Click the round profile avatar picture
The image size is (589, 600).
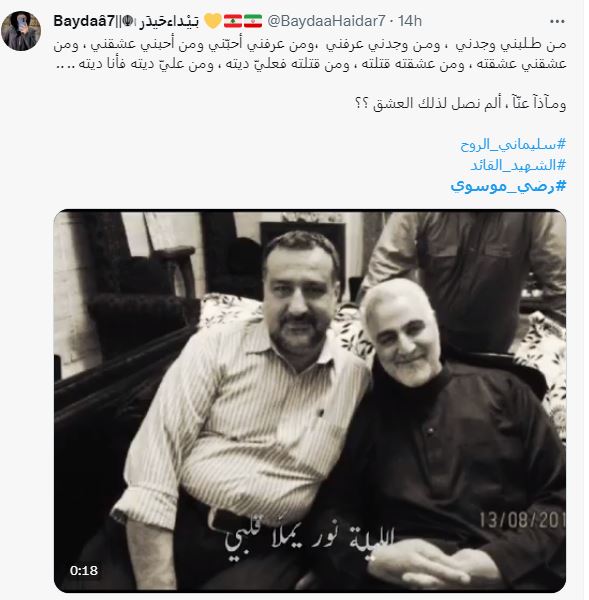21,31
